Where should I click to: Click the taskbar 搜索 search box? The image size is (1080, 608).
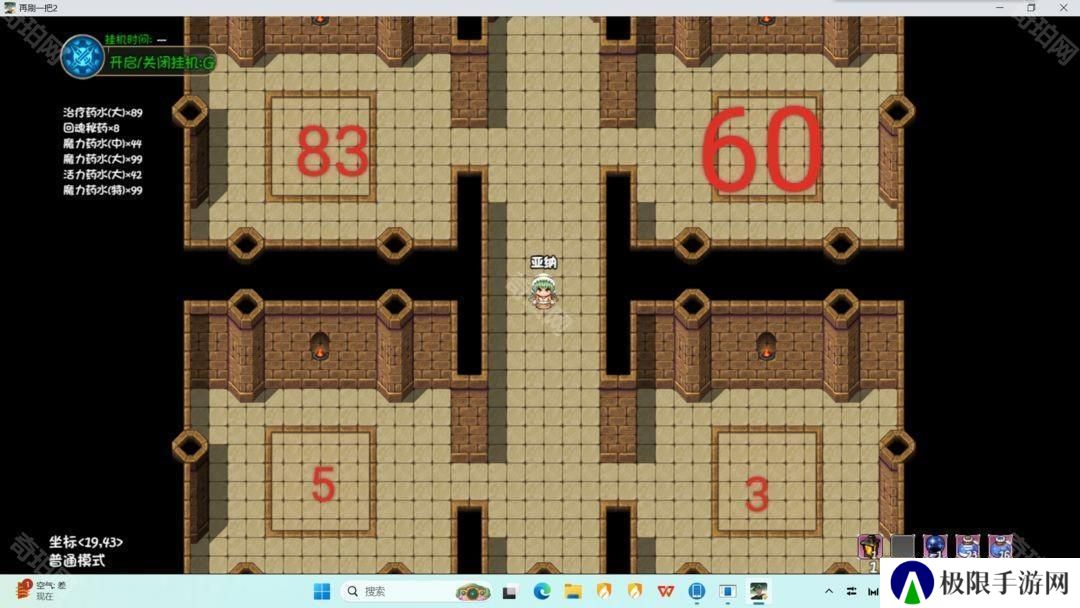(x=416, y=591)
